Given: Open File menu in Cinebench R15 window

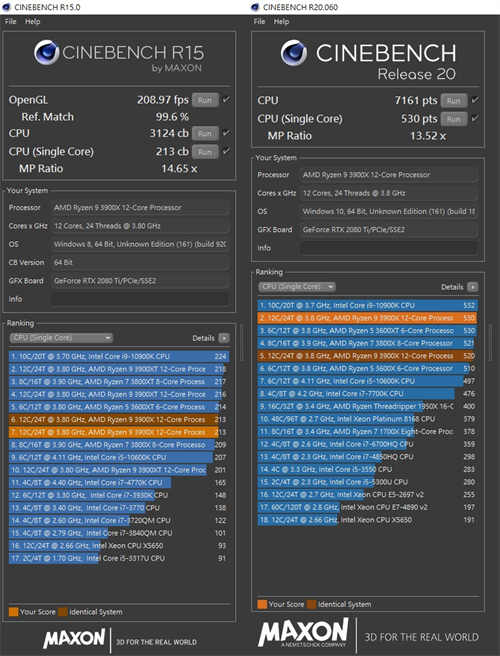Looking at the screenshot, I should pos(10,21).
